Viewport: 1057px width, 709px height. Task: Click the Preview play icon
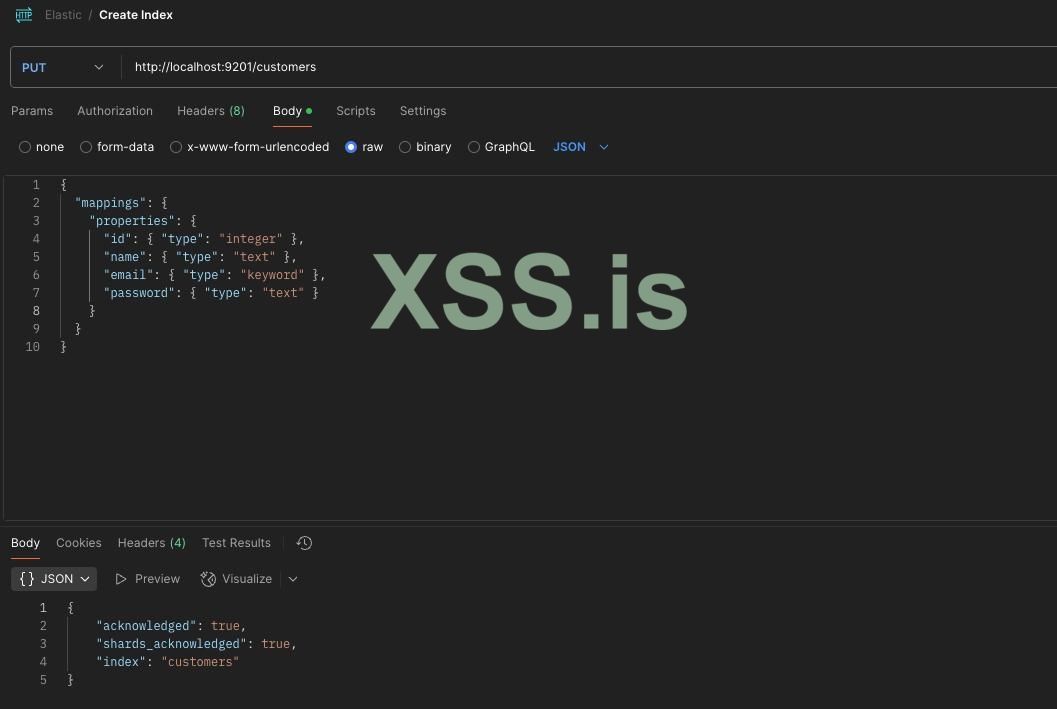pyautogui.click(x=121, y=579)
